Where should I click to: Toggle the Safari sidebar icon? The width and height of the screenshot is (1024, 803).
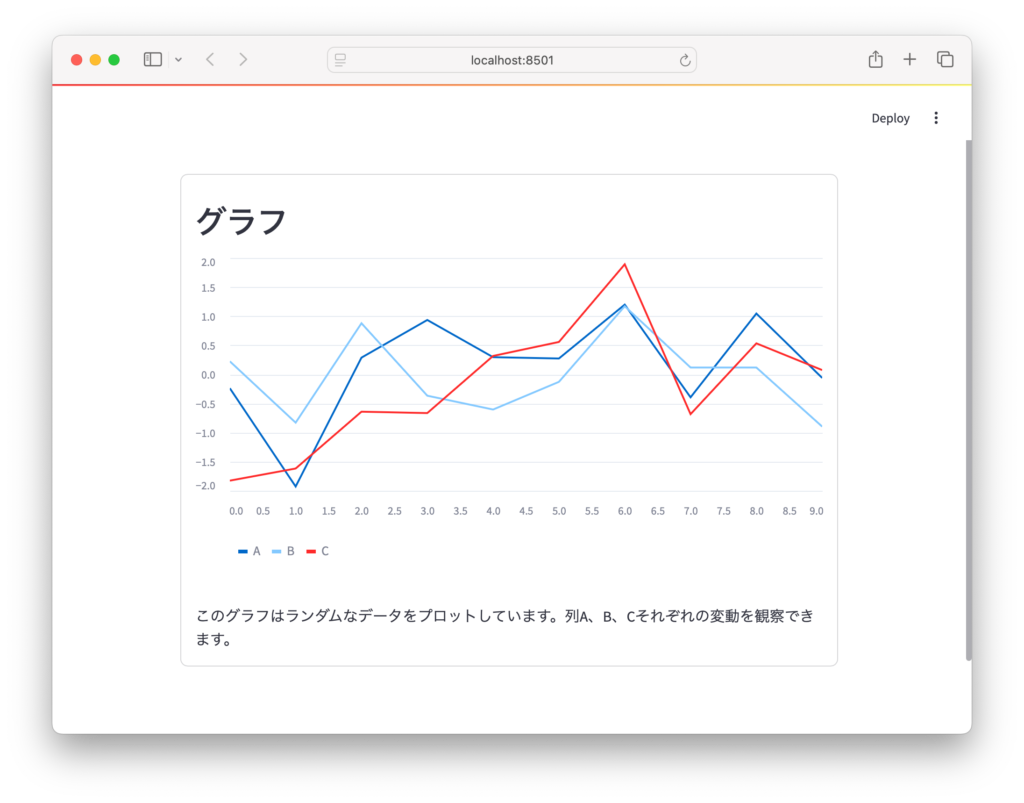(x=152, y=59)
